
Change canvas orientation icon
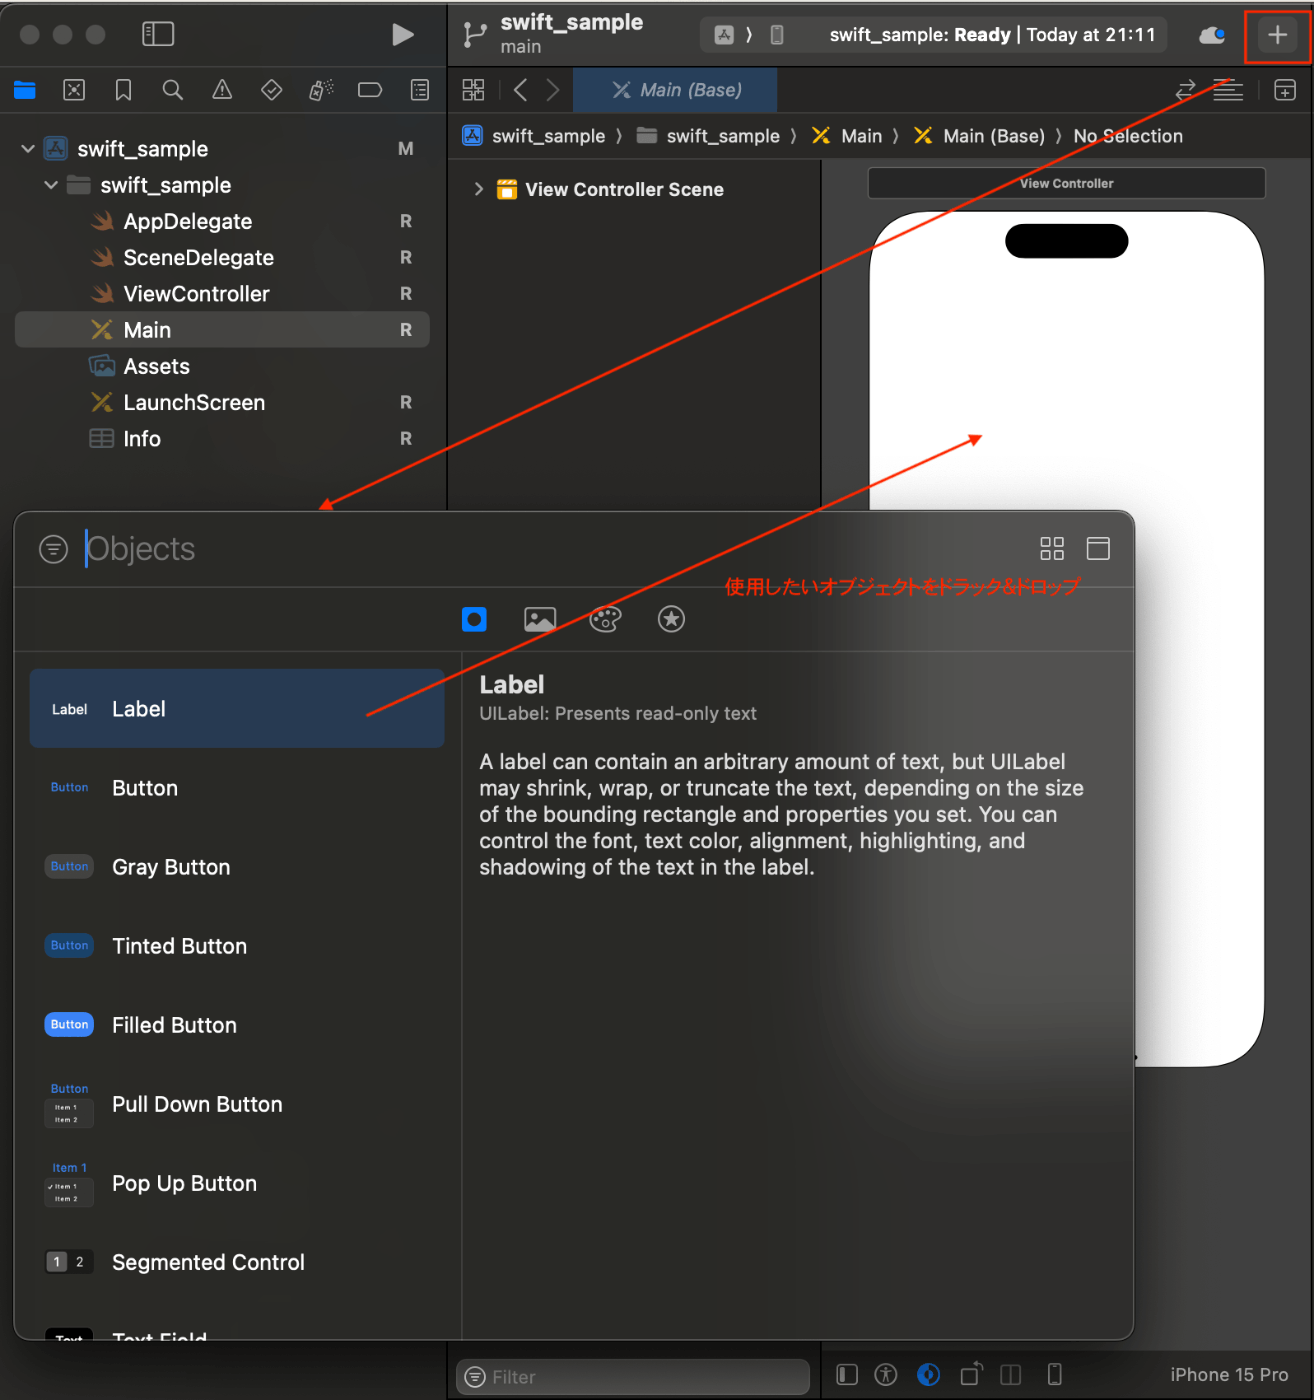click(971, 1375)
